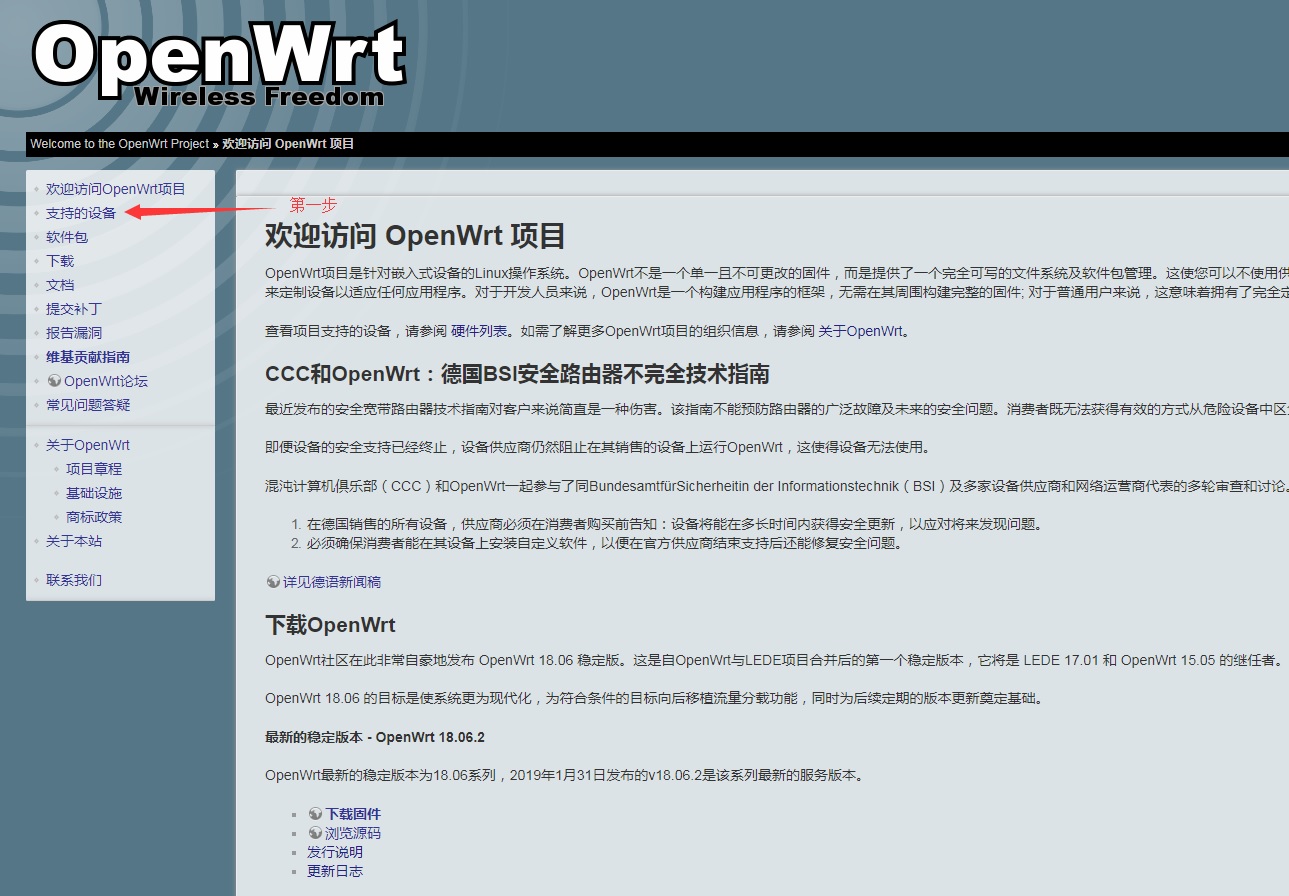Open 关于OpenWrt in the sidebar
Screen dimensions: 1289x896
pyautogui.click(x=88, y=445)
